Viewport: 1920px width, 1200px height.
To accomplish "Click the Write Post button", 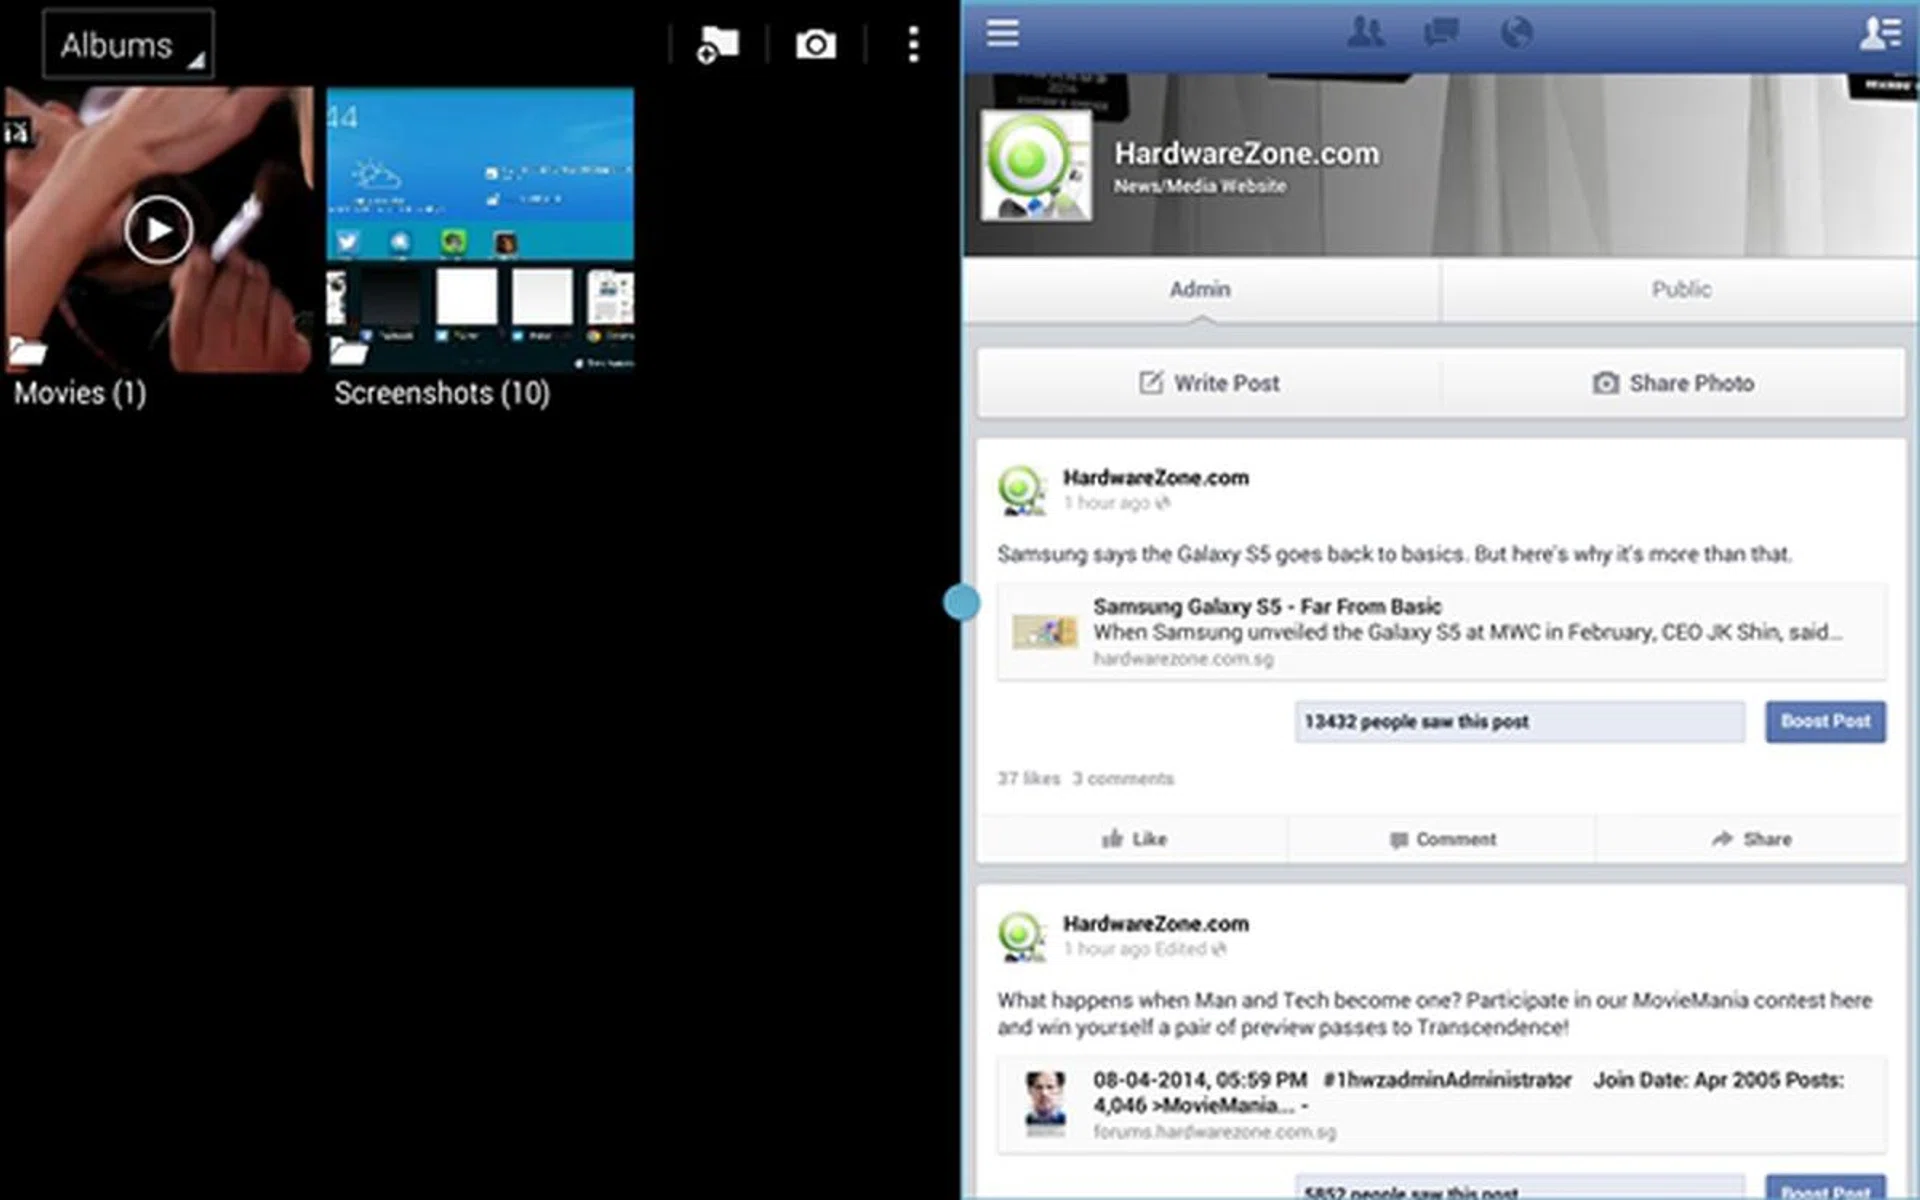I will (x=1209, y=383).
